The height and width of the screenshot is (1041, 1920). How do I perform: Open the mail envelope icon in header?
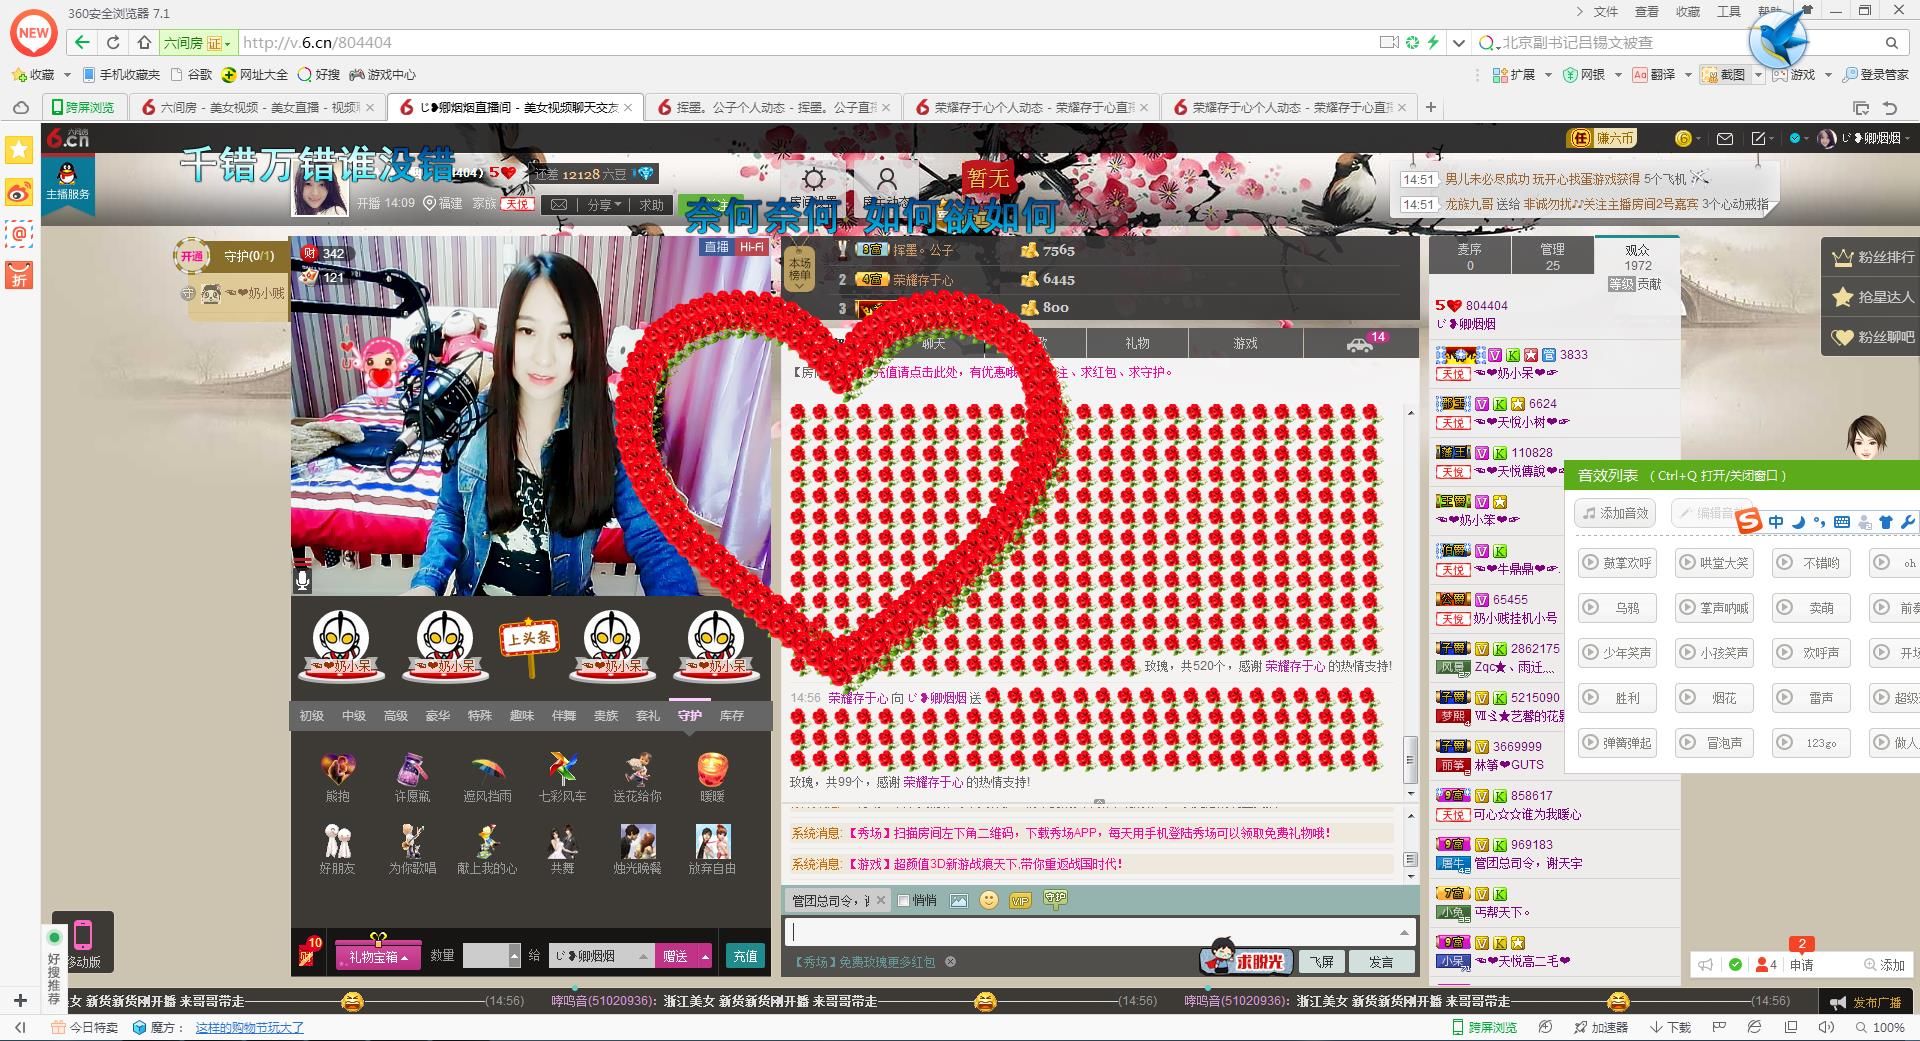coord(1724,139)
